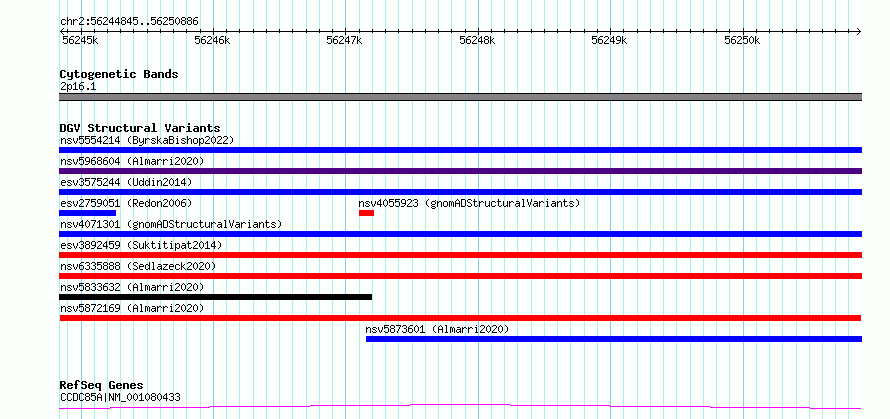Click RefSeq Genes track heading

coord(101,386)
